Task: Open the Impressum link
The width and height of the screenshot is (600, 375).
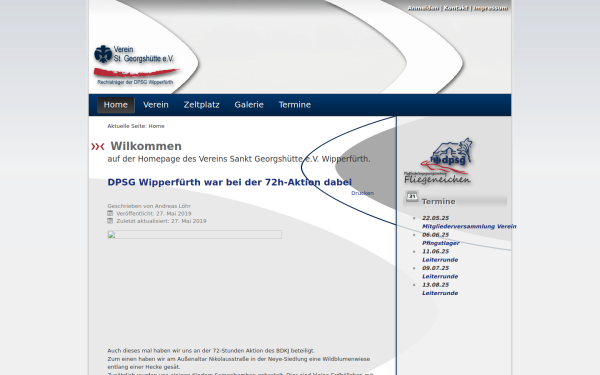Action: pos(491,8)
